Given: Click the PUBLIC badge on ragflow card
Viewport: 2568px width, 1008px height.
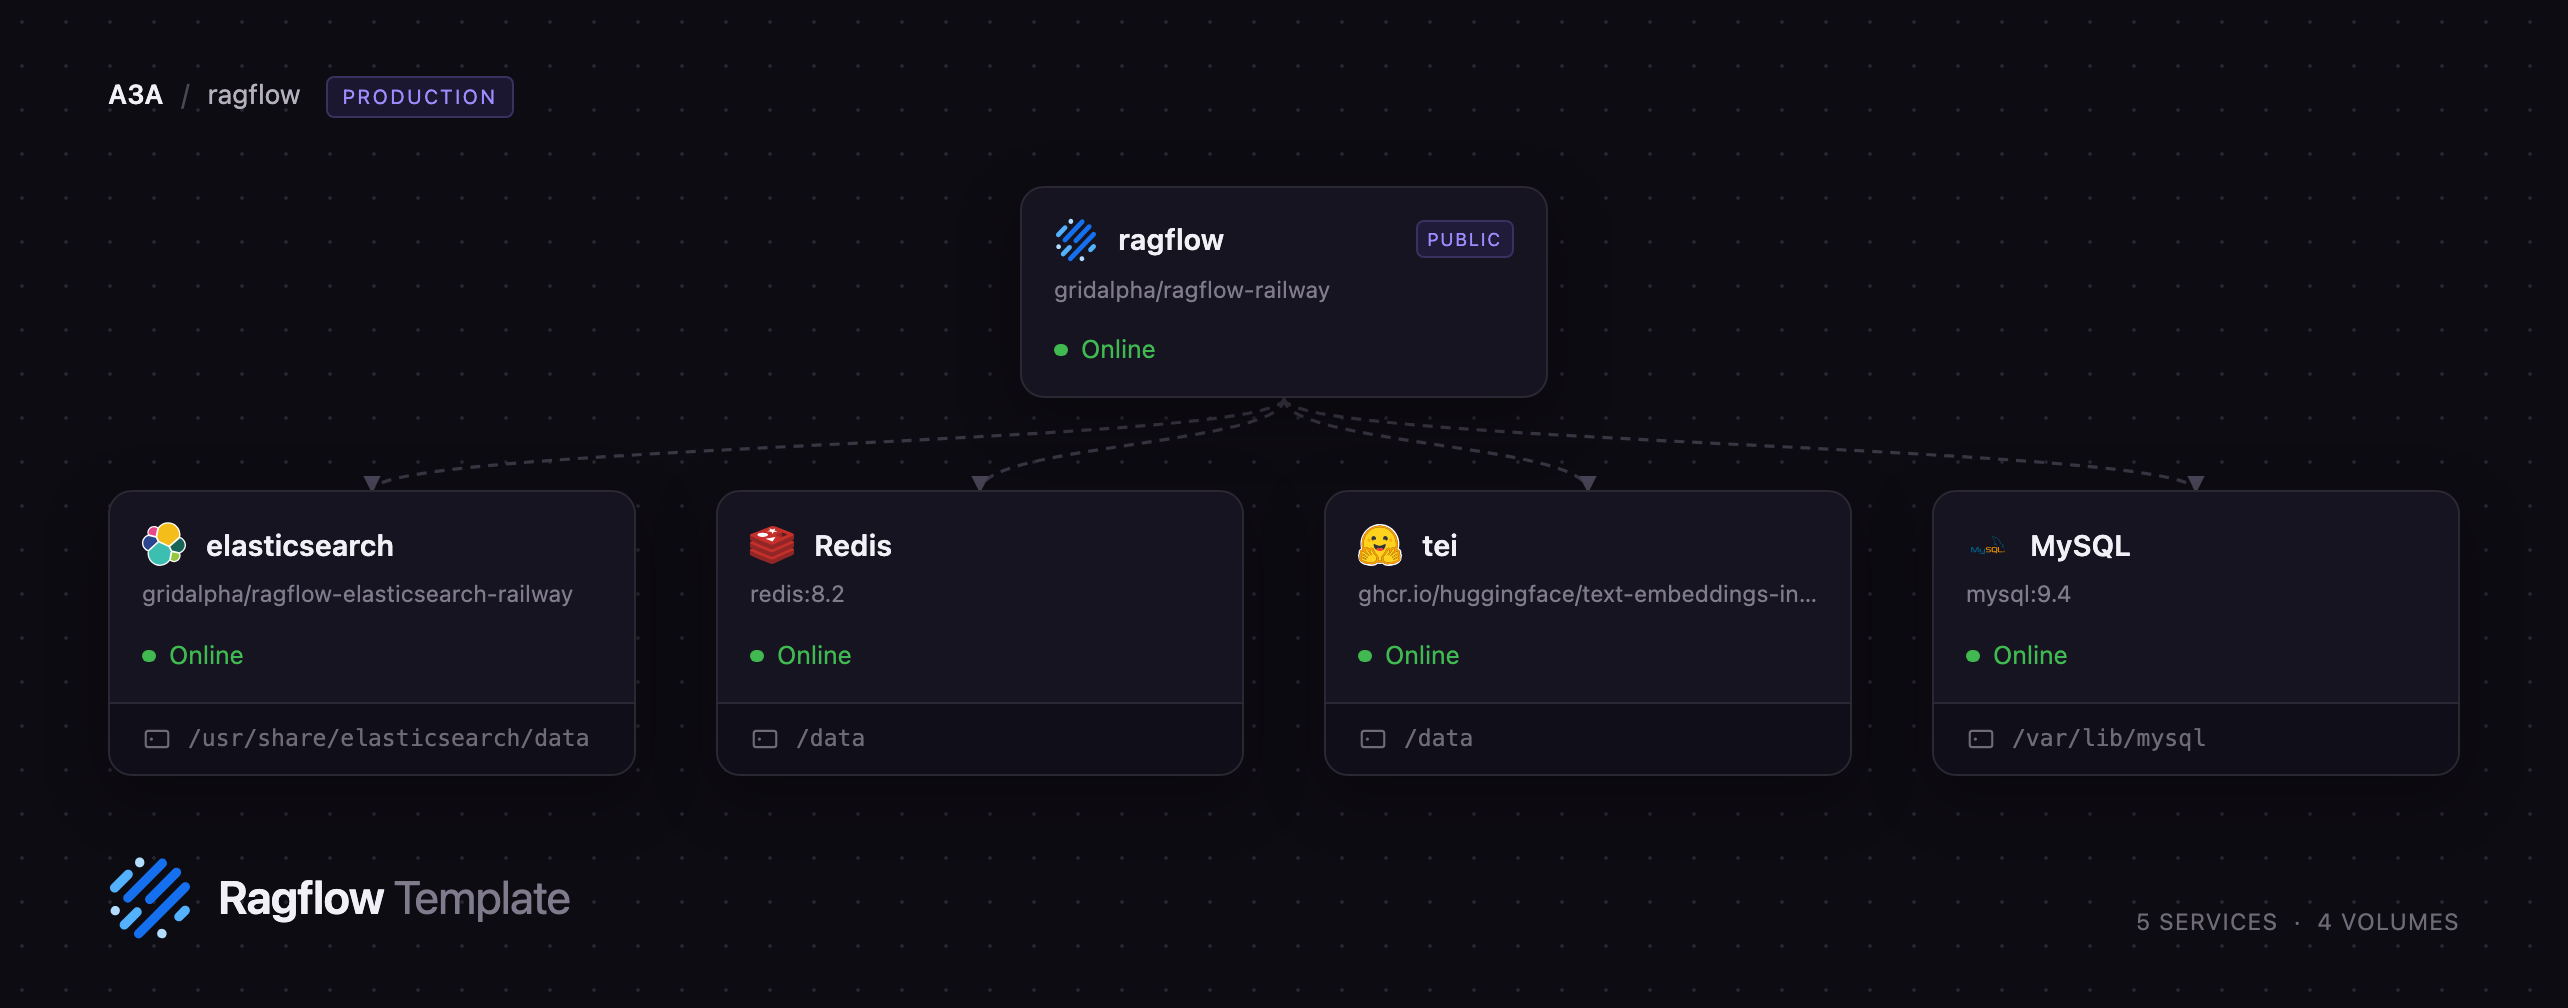Looking at the screenshot, I should pos(1464,239).
